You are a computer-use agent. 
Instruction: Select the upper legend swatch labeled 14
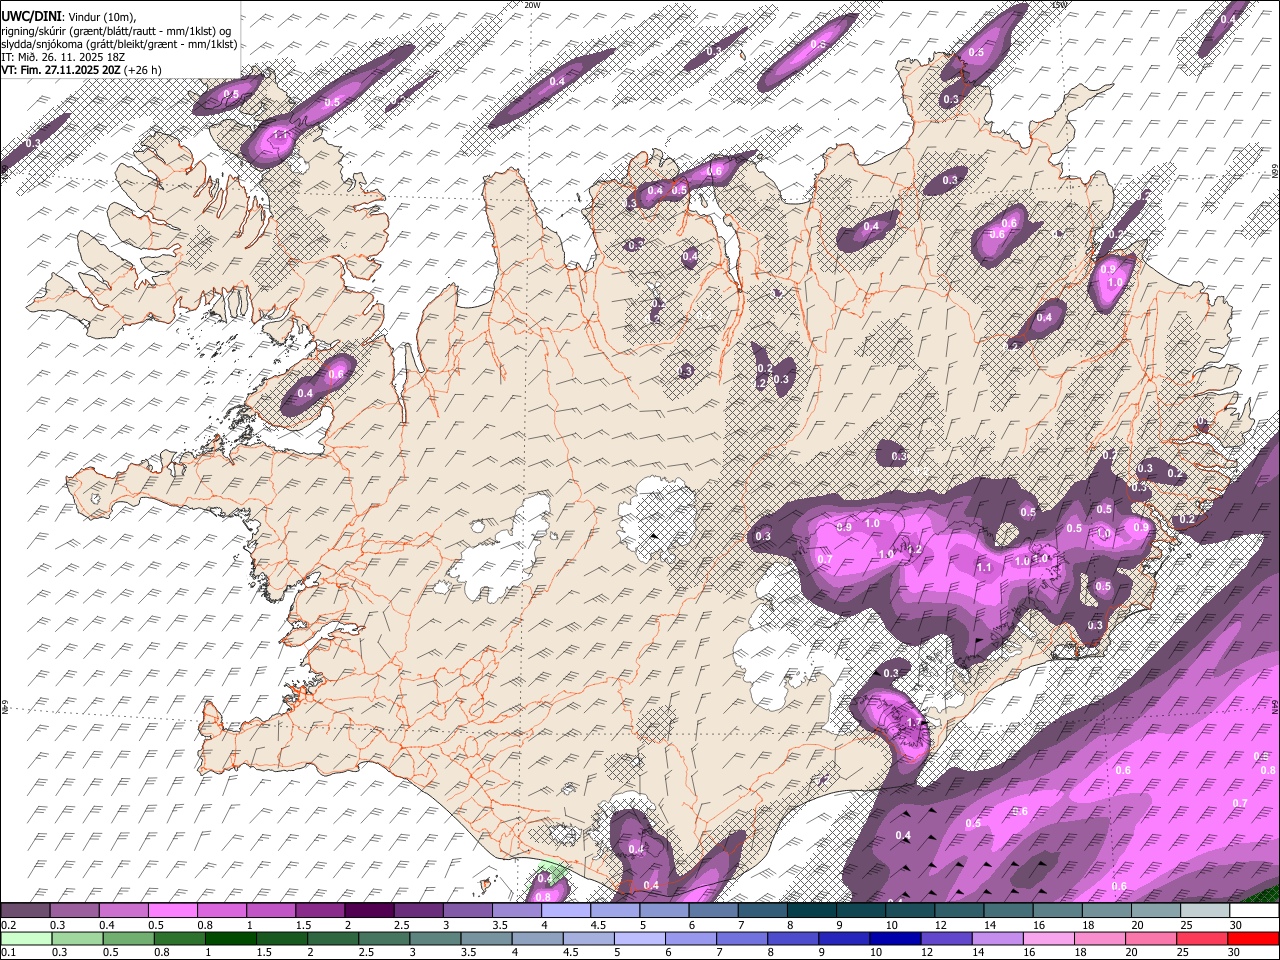click(1007, 911)
